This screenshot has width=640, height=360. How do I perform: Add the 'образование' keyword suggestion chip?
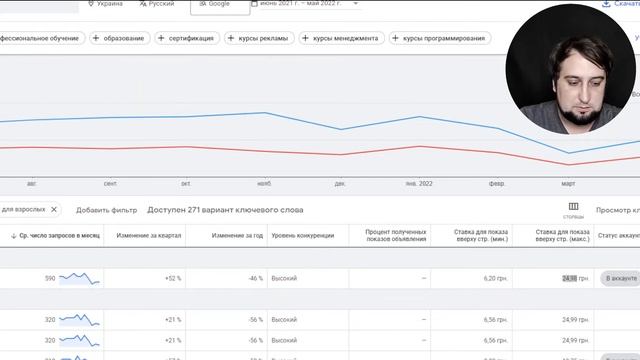point(120,38)
